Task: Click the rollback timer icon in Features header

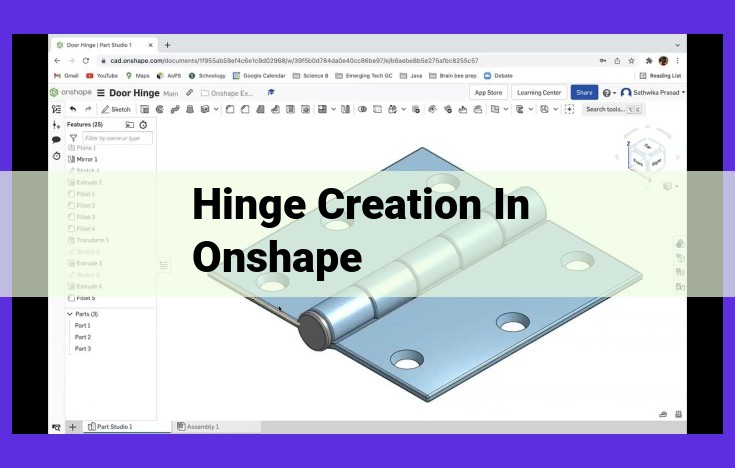Action: point(143,124)
